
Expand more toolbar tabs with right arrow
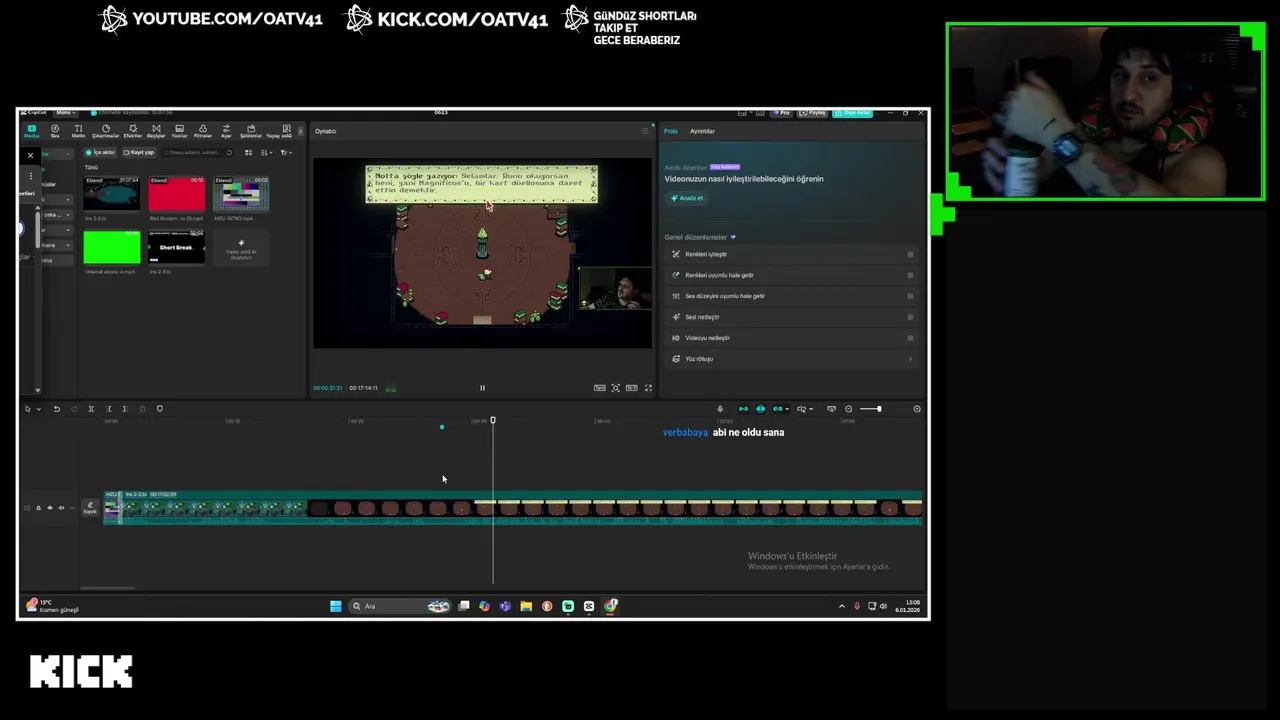point(300,131)
